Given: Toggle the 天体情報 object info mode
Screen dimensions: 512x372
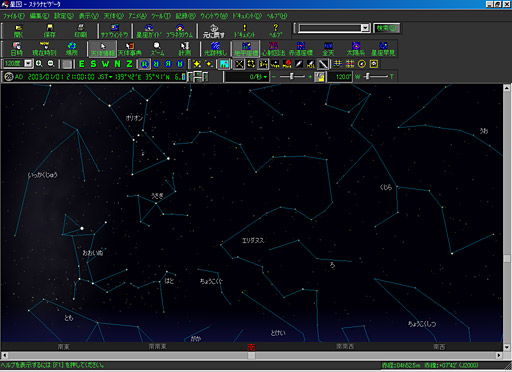Looking at the screenshot, I should 102,49.
